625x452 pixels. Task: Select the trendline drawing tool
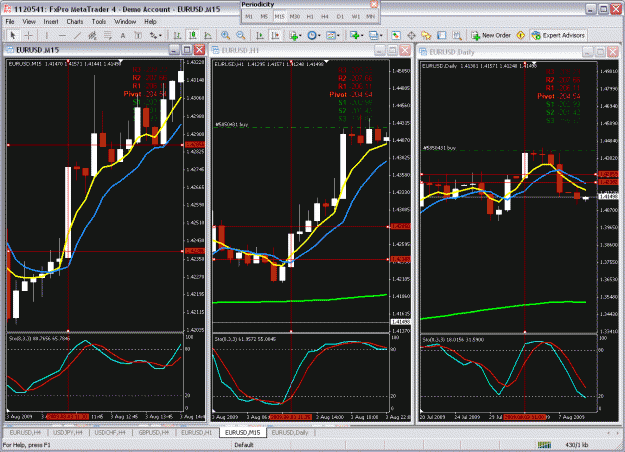click(x=77, y=35)
